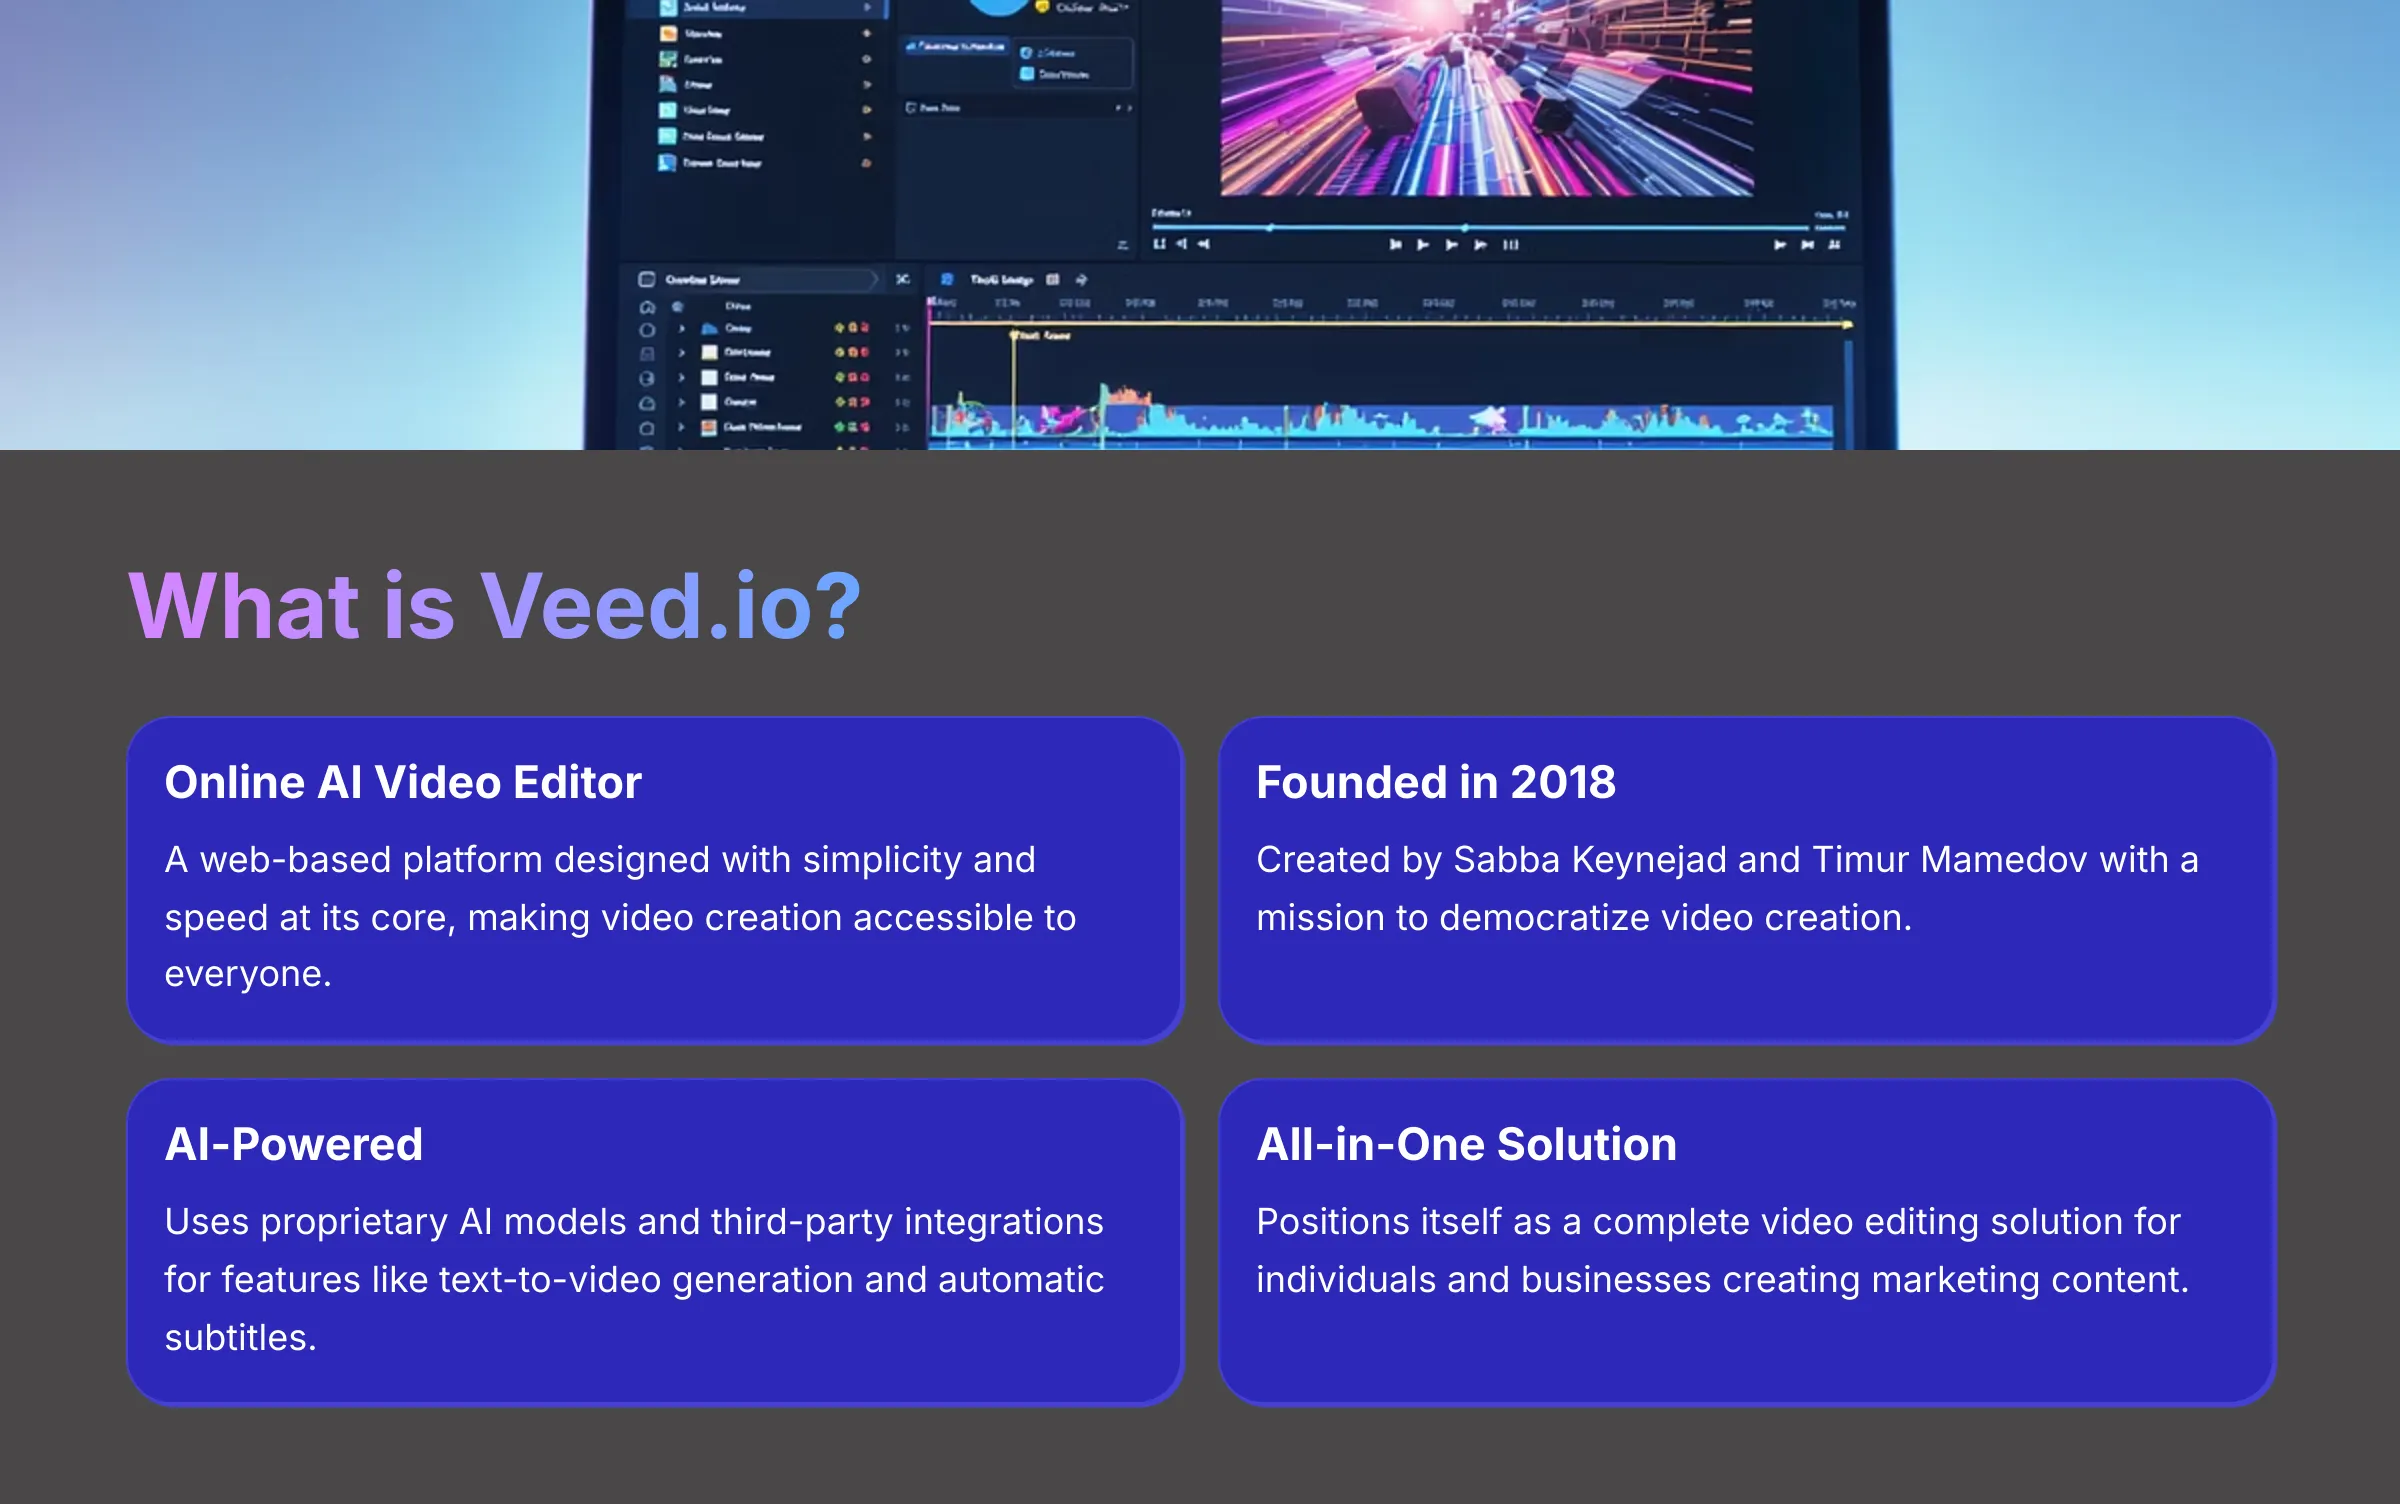This screenshot has width=2400, height=1504.
Task: Click the neon tunnel video preview in the editor mockup
Action: tap(1486, 97)
